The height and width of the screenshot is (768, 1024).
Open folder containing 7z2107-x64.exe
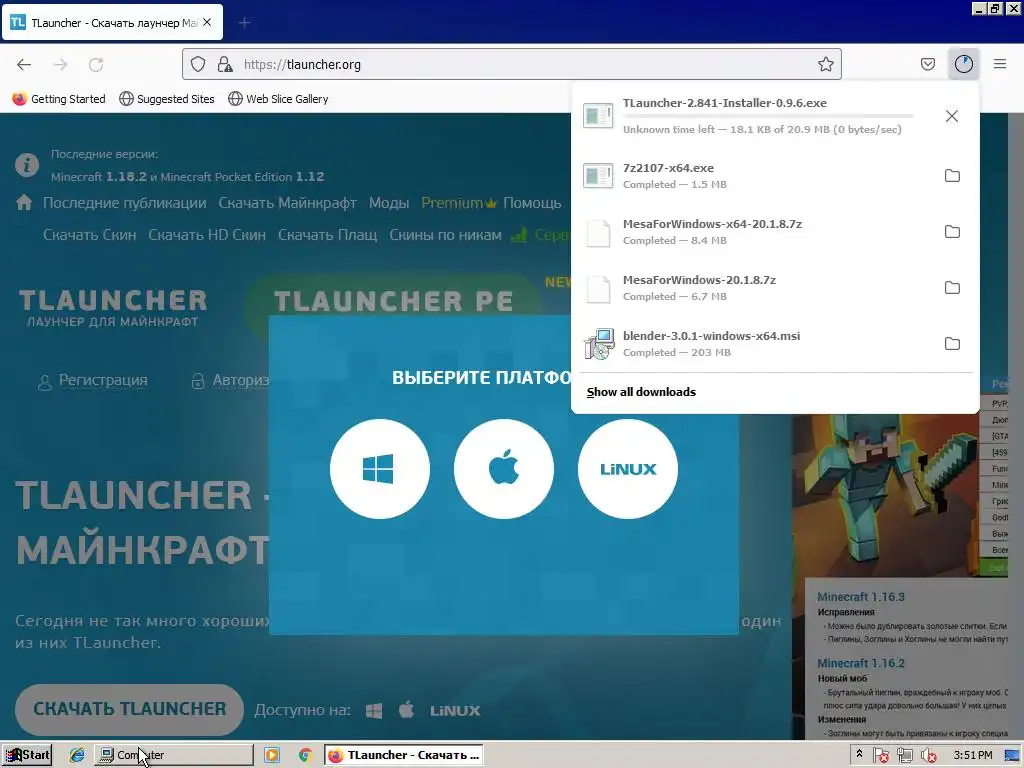point(952,175)
